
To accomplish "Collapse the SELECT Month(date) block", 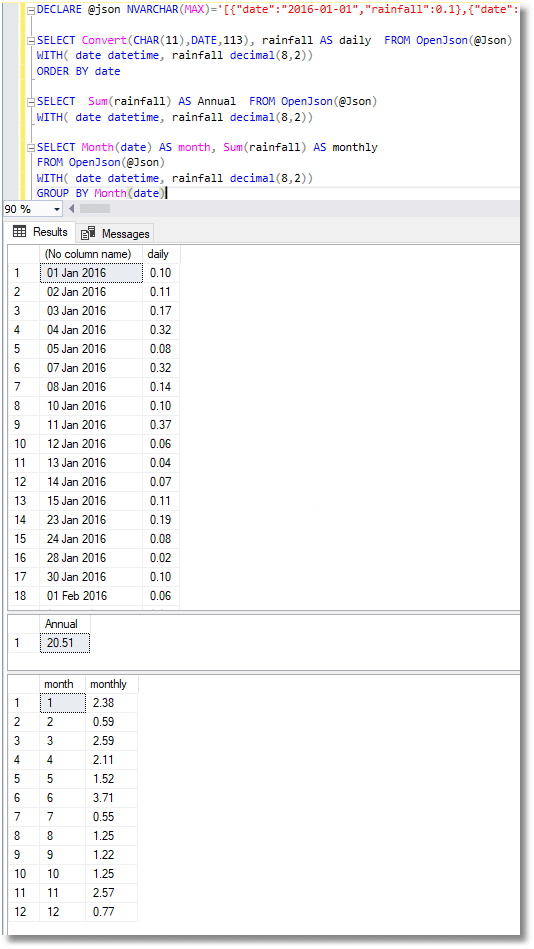I will click(31, 148).
